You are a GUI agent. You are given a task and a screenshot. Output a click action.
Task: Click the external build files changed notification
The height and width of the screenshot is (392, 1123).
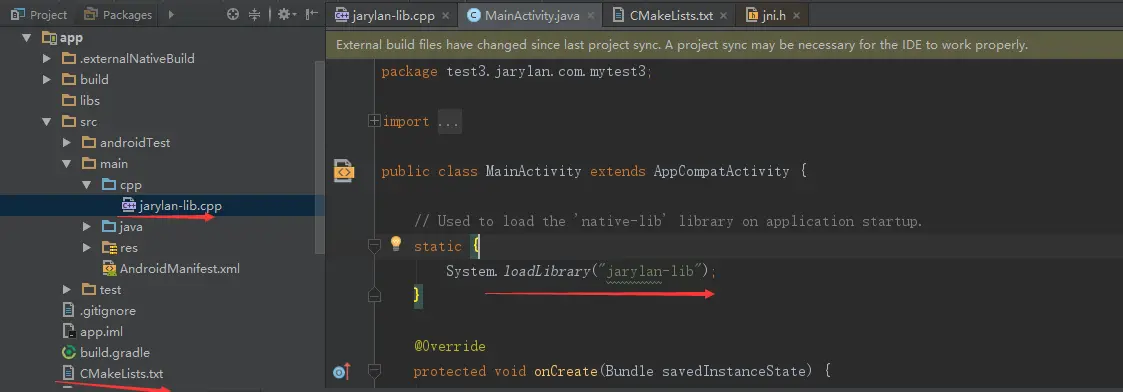coord(724,44)
